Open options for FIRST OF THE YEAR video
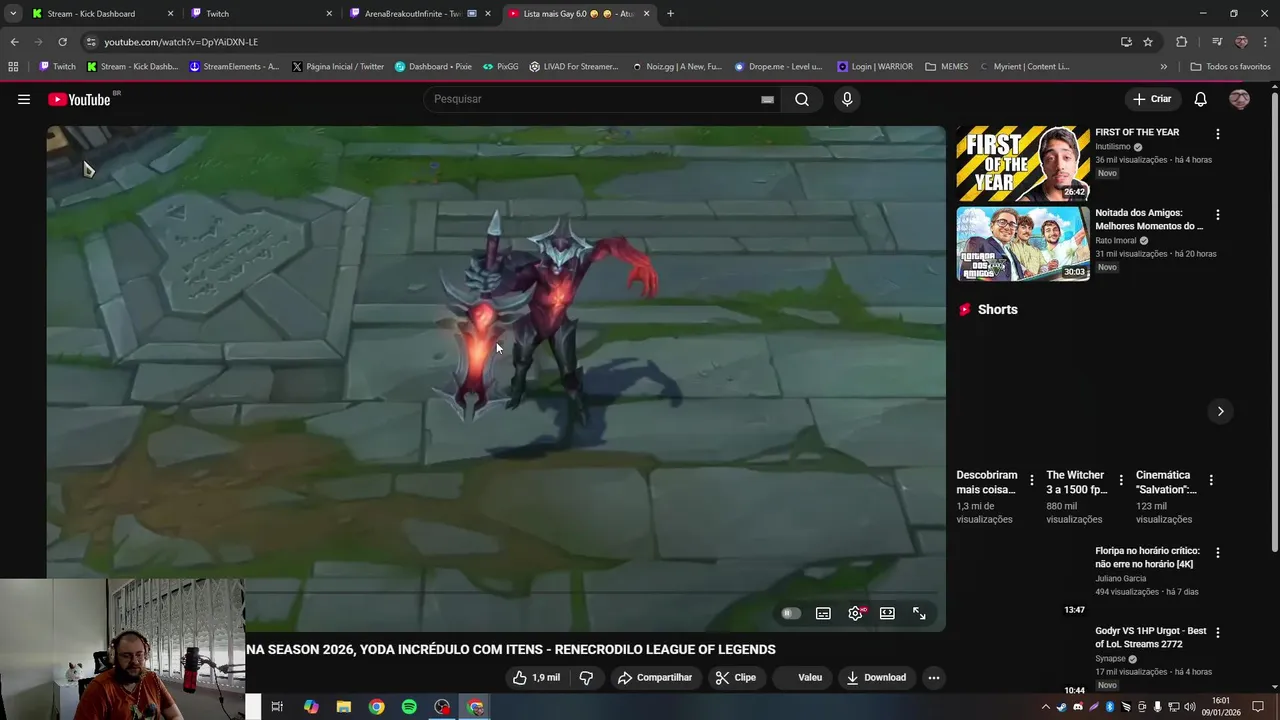Screen dimensions: 1280x720 tap(1217, 134)
